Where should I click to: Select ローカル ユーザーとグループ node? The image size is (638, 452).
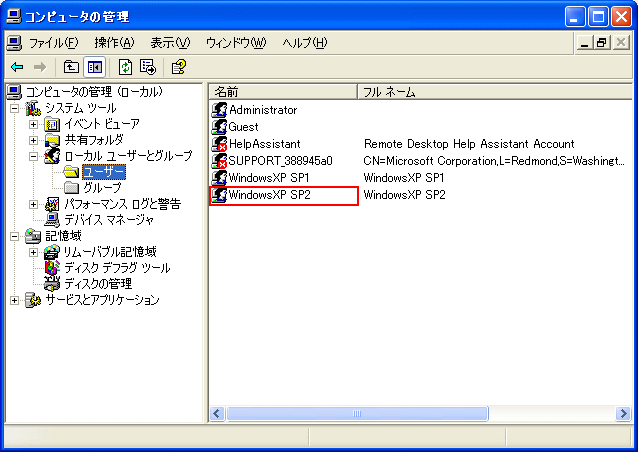point(128,156)
